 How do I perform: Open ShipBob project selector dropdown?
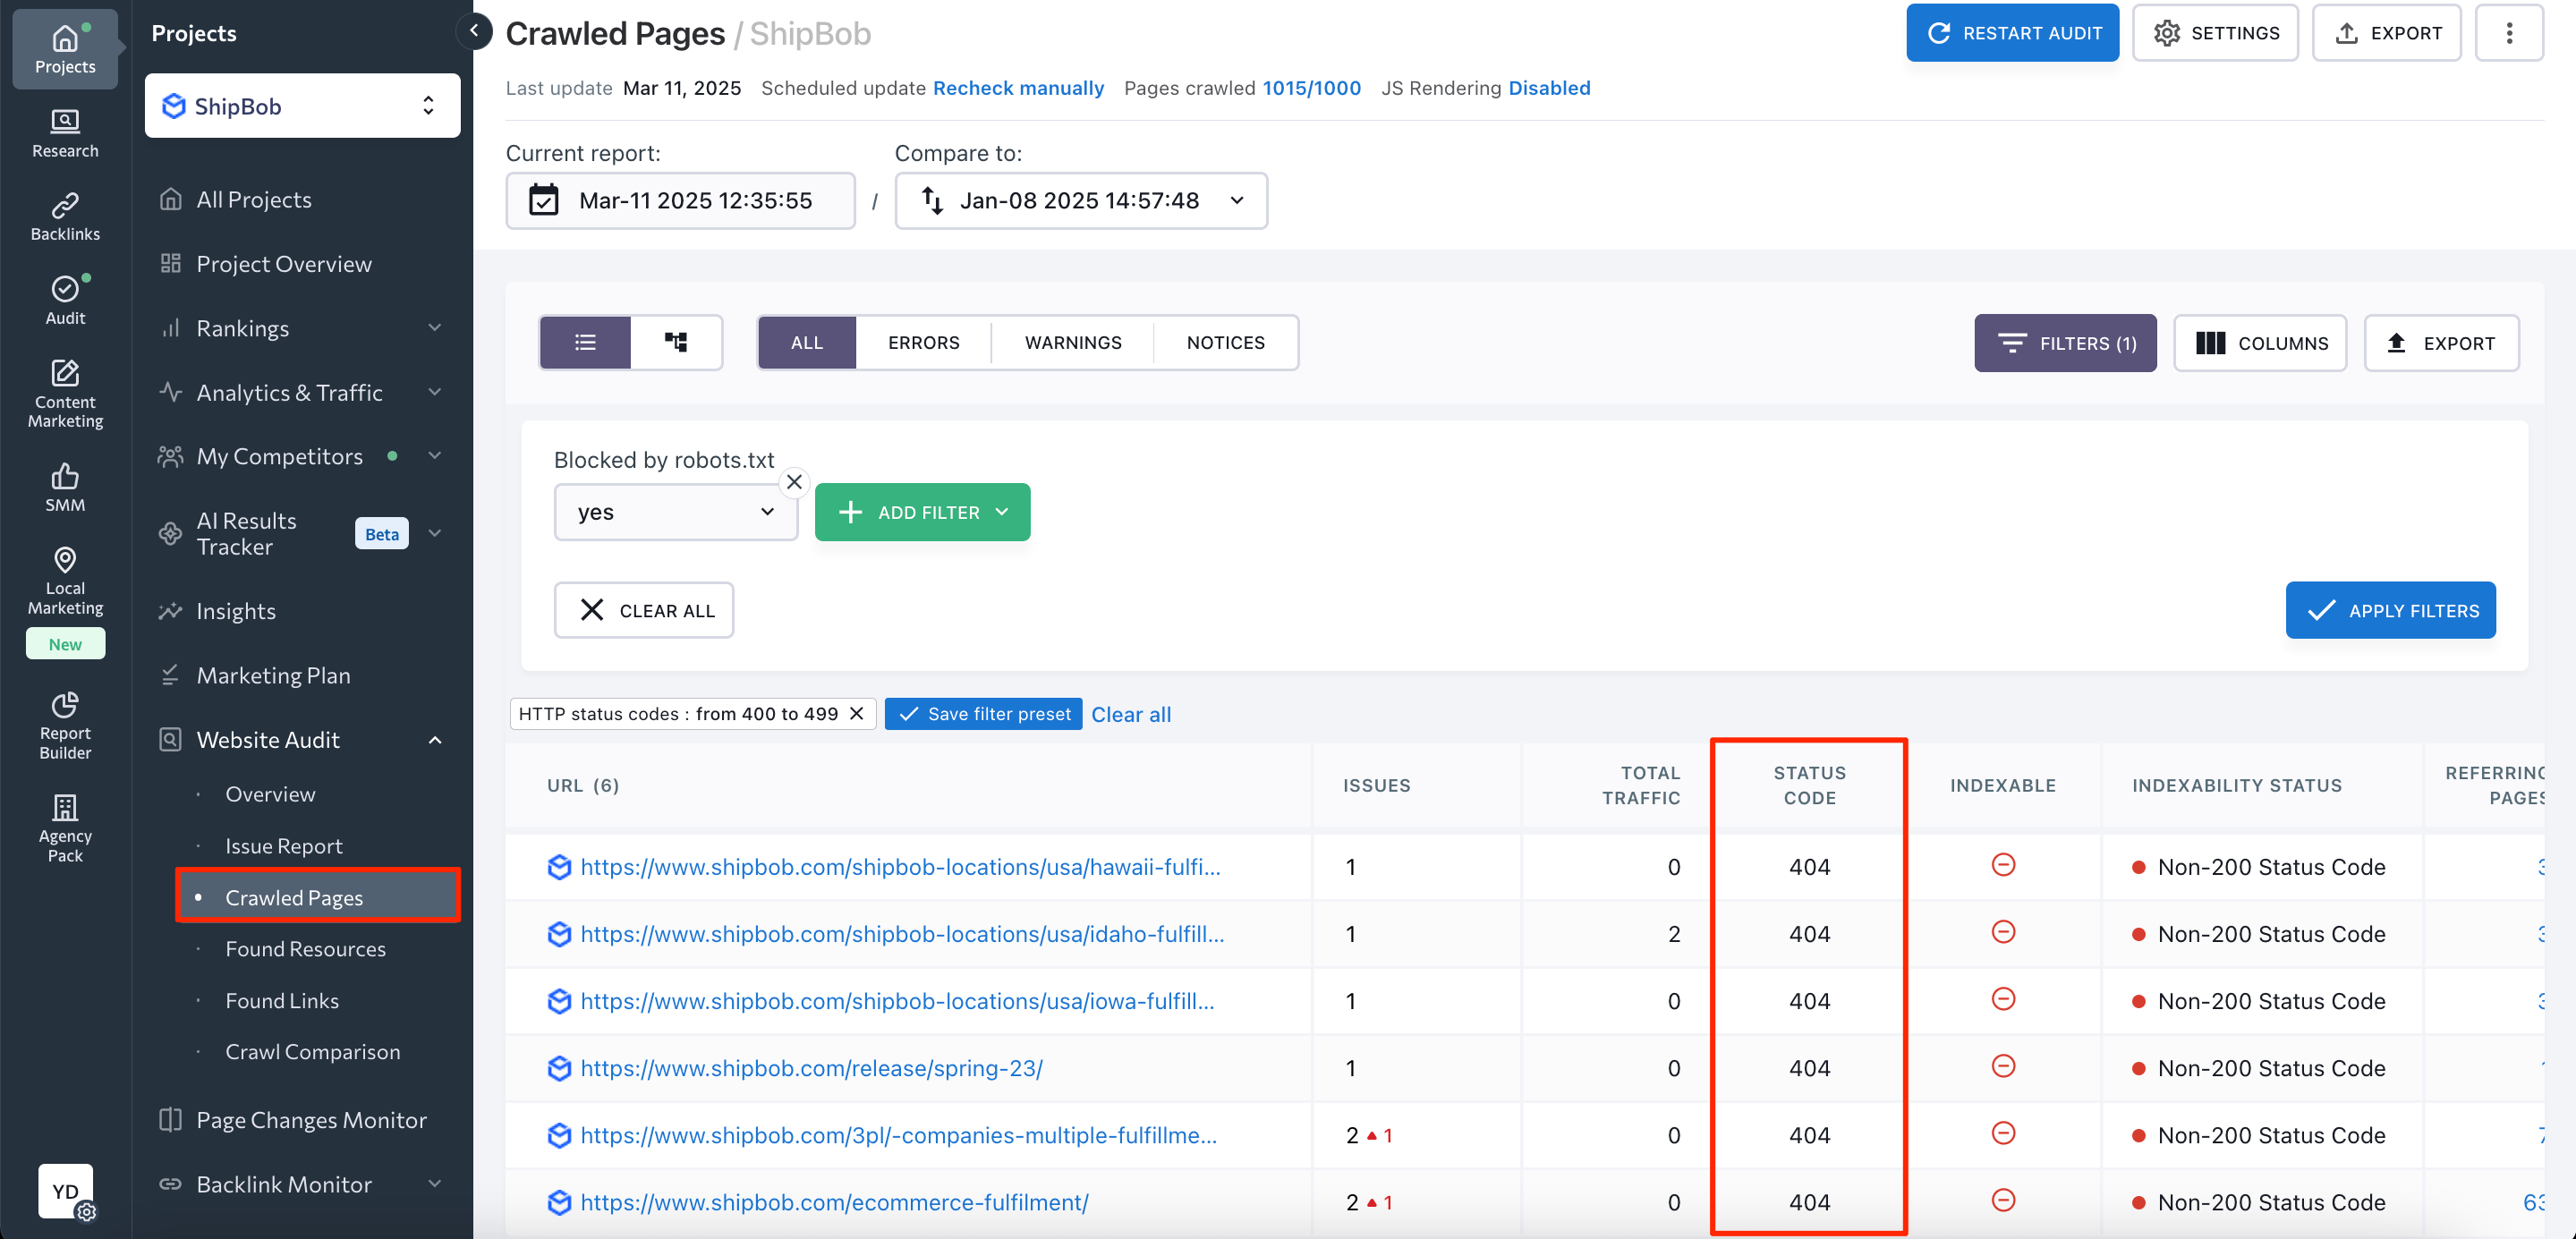(x=302, y=105)
